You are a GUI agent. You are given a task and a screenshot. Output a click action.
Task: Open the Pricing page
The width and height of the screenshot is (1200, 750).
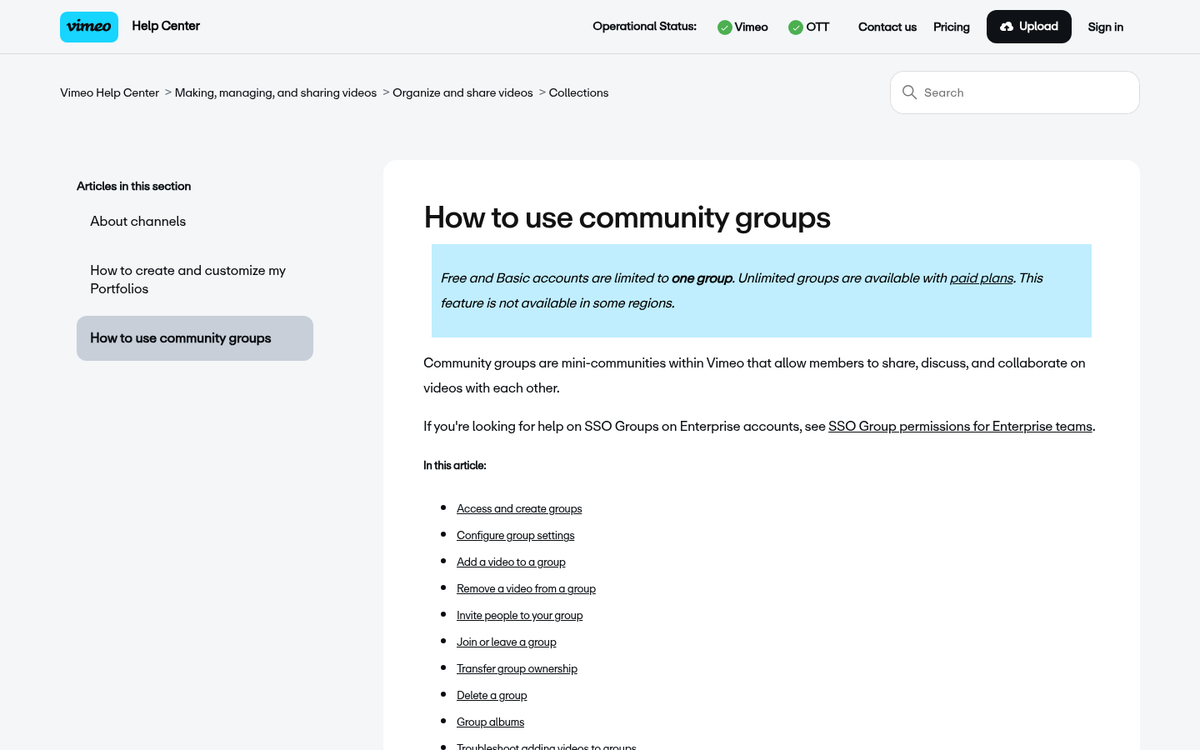pos(950,27)
